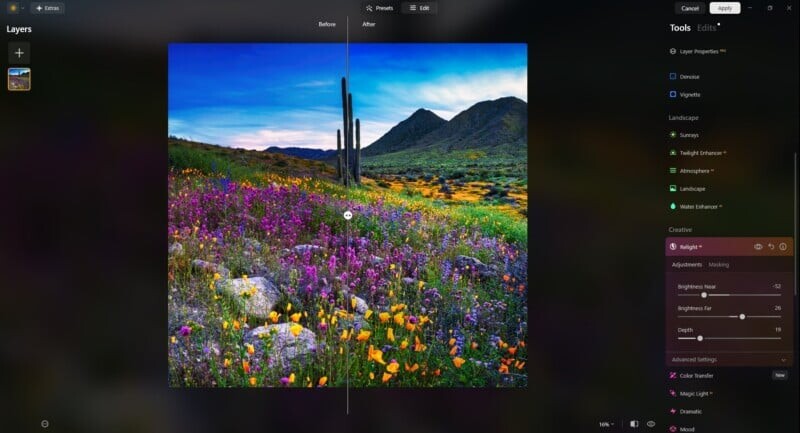Open the Denoise tool

coord(690,76)
